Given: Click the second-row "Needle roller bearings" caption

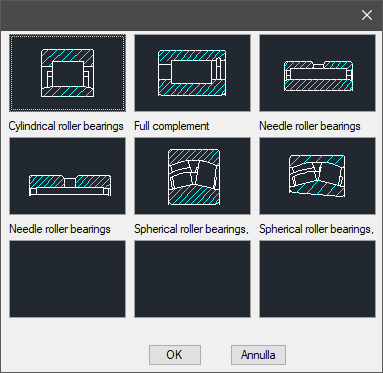Looking at the screenshot, I should point(60,229).
